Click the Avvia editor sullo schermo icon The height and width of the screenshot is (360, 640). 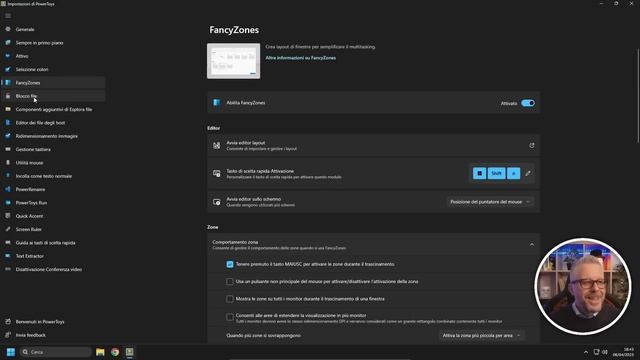[217, 202]
